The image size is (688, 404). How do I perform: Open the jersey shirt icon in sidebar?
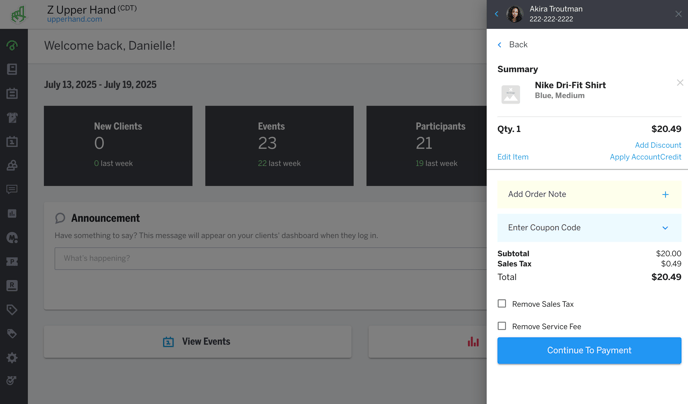tap(12, 118)
